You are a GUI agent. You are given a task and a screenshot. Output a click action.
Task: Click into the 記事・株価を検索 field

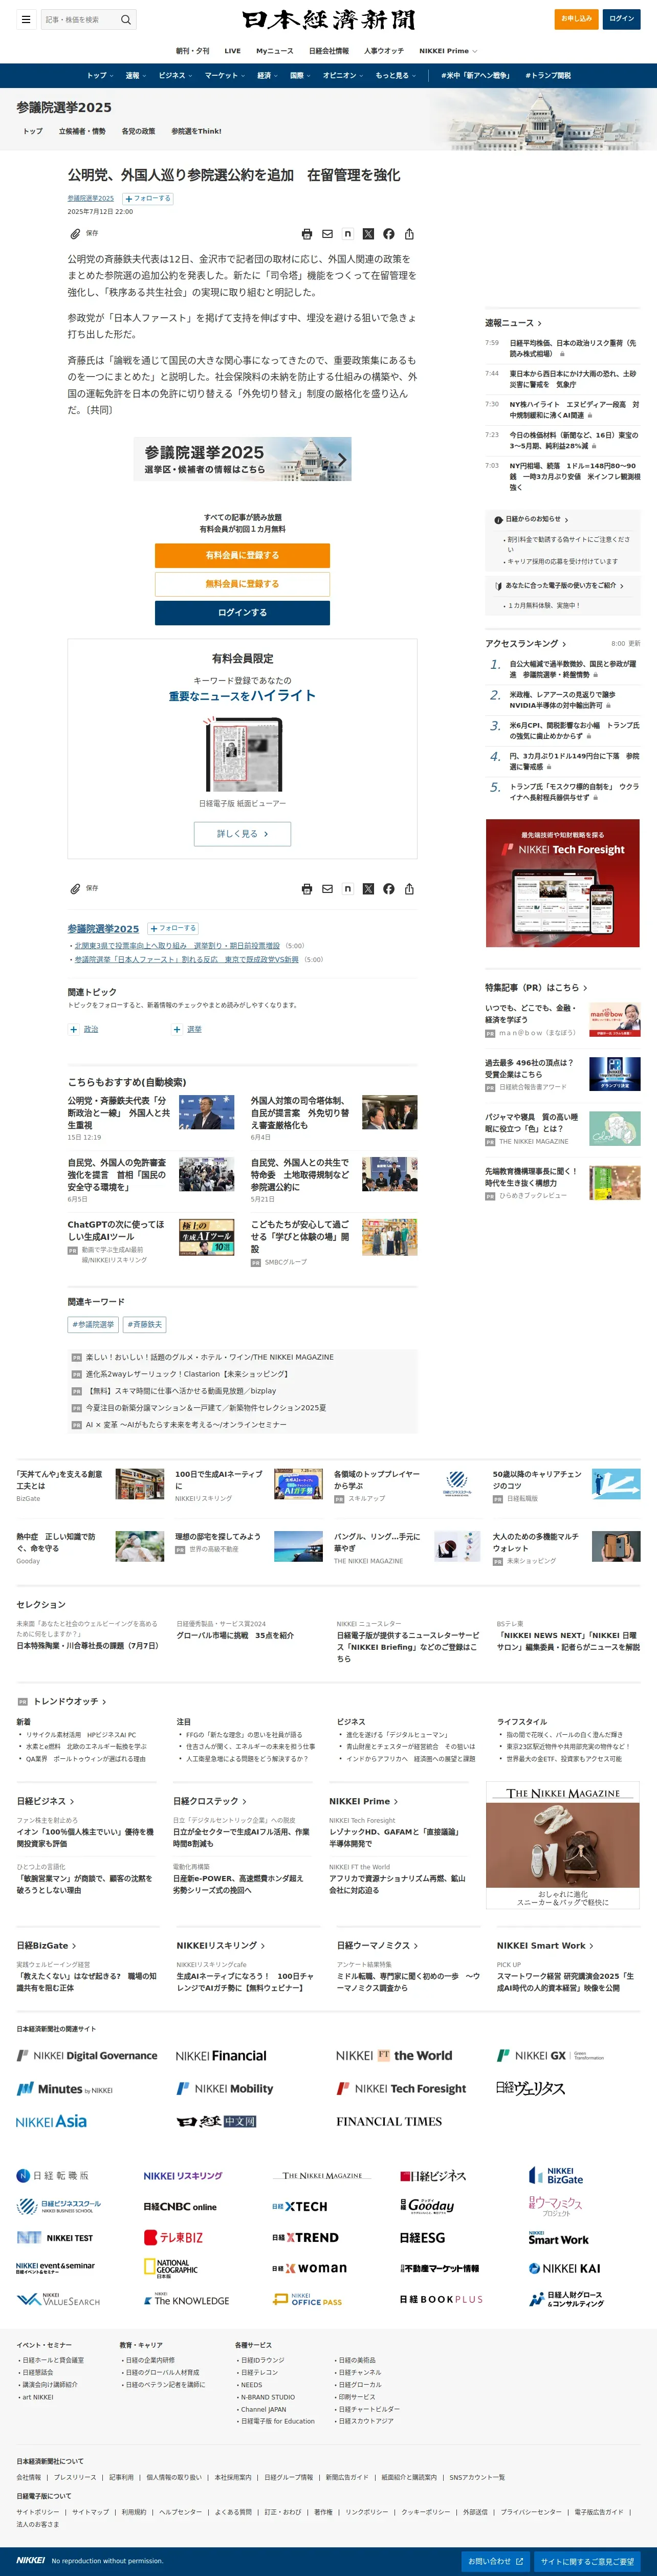80,19
